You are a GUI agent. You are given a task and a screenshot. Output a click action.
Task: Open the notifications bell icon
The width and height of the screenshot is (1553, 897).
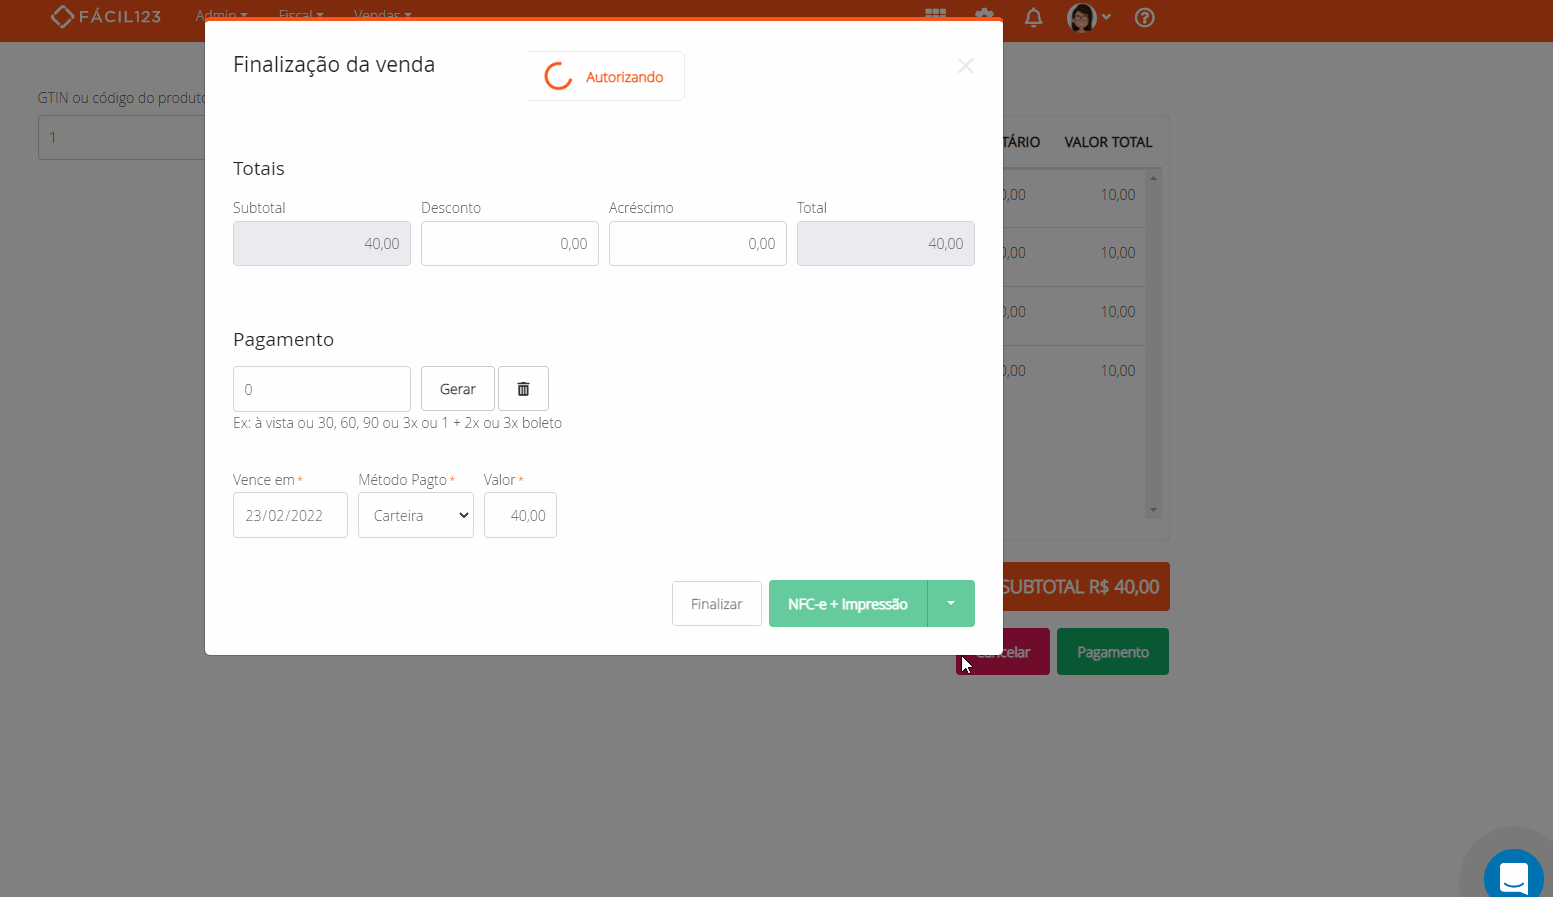pos(1033,17)
